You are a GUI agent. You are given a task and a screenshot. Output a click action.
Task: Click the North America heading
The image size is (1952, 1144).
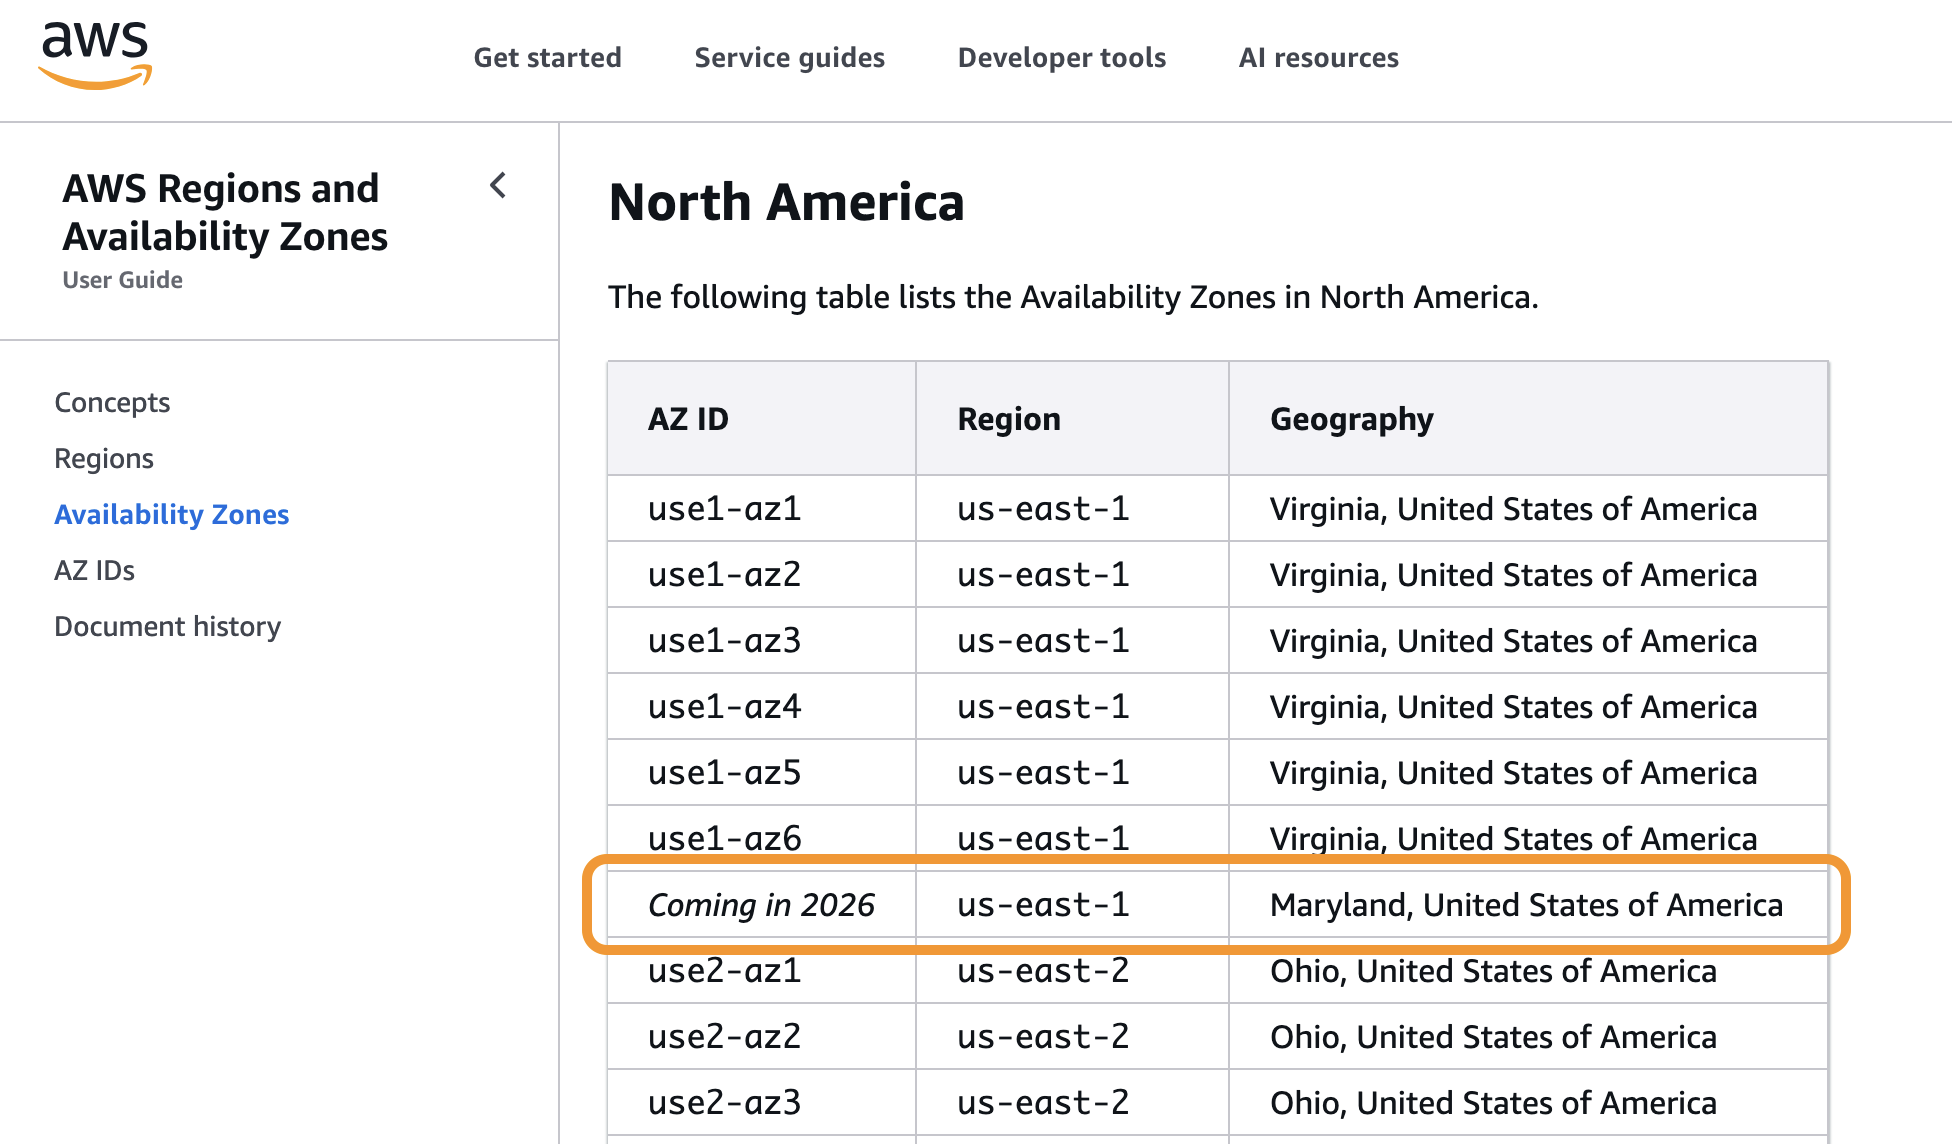click(786, 202)
